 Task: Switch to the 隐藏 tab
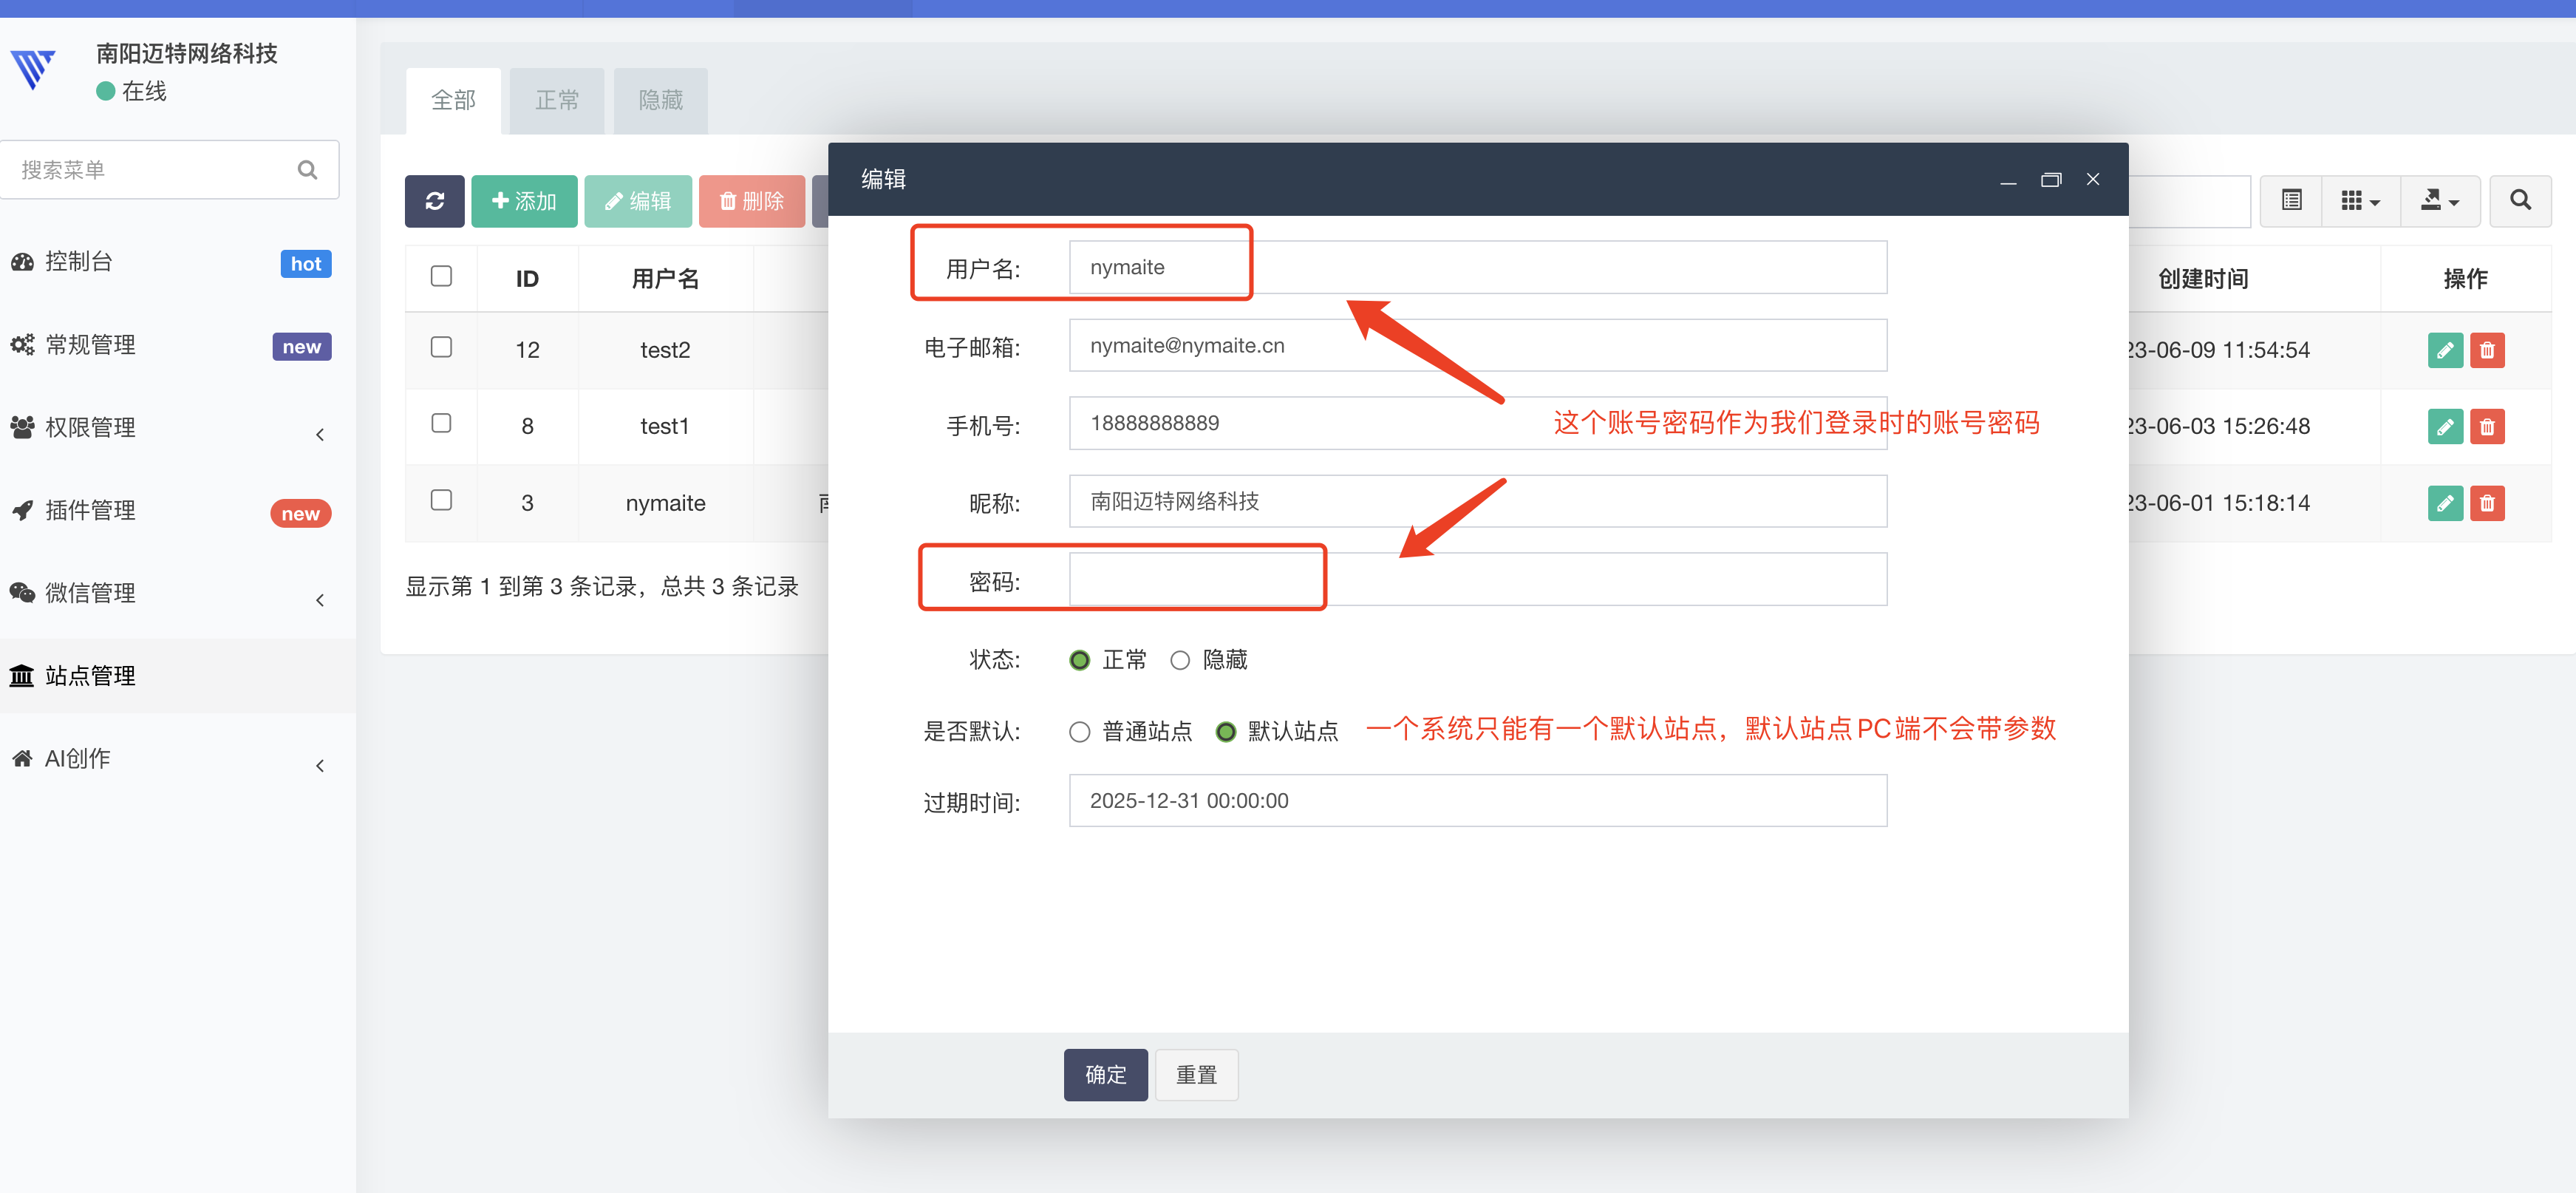660,100
